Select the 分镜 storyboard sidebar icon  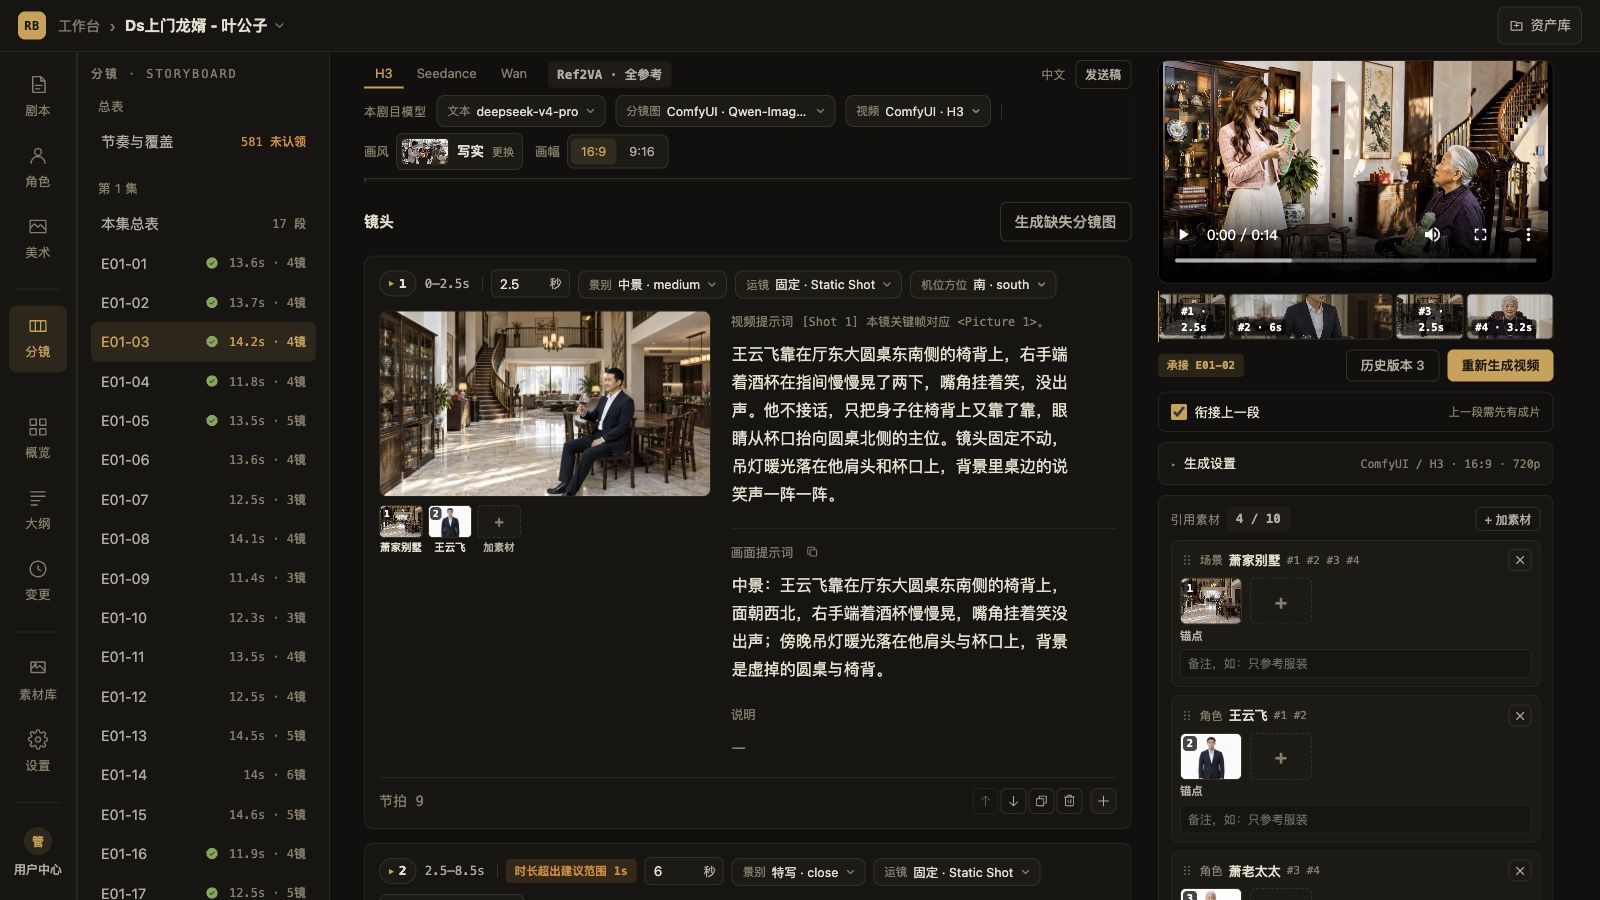(38, 338)
